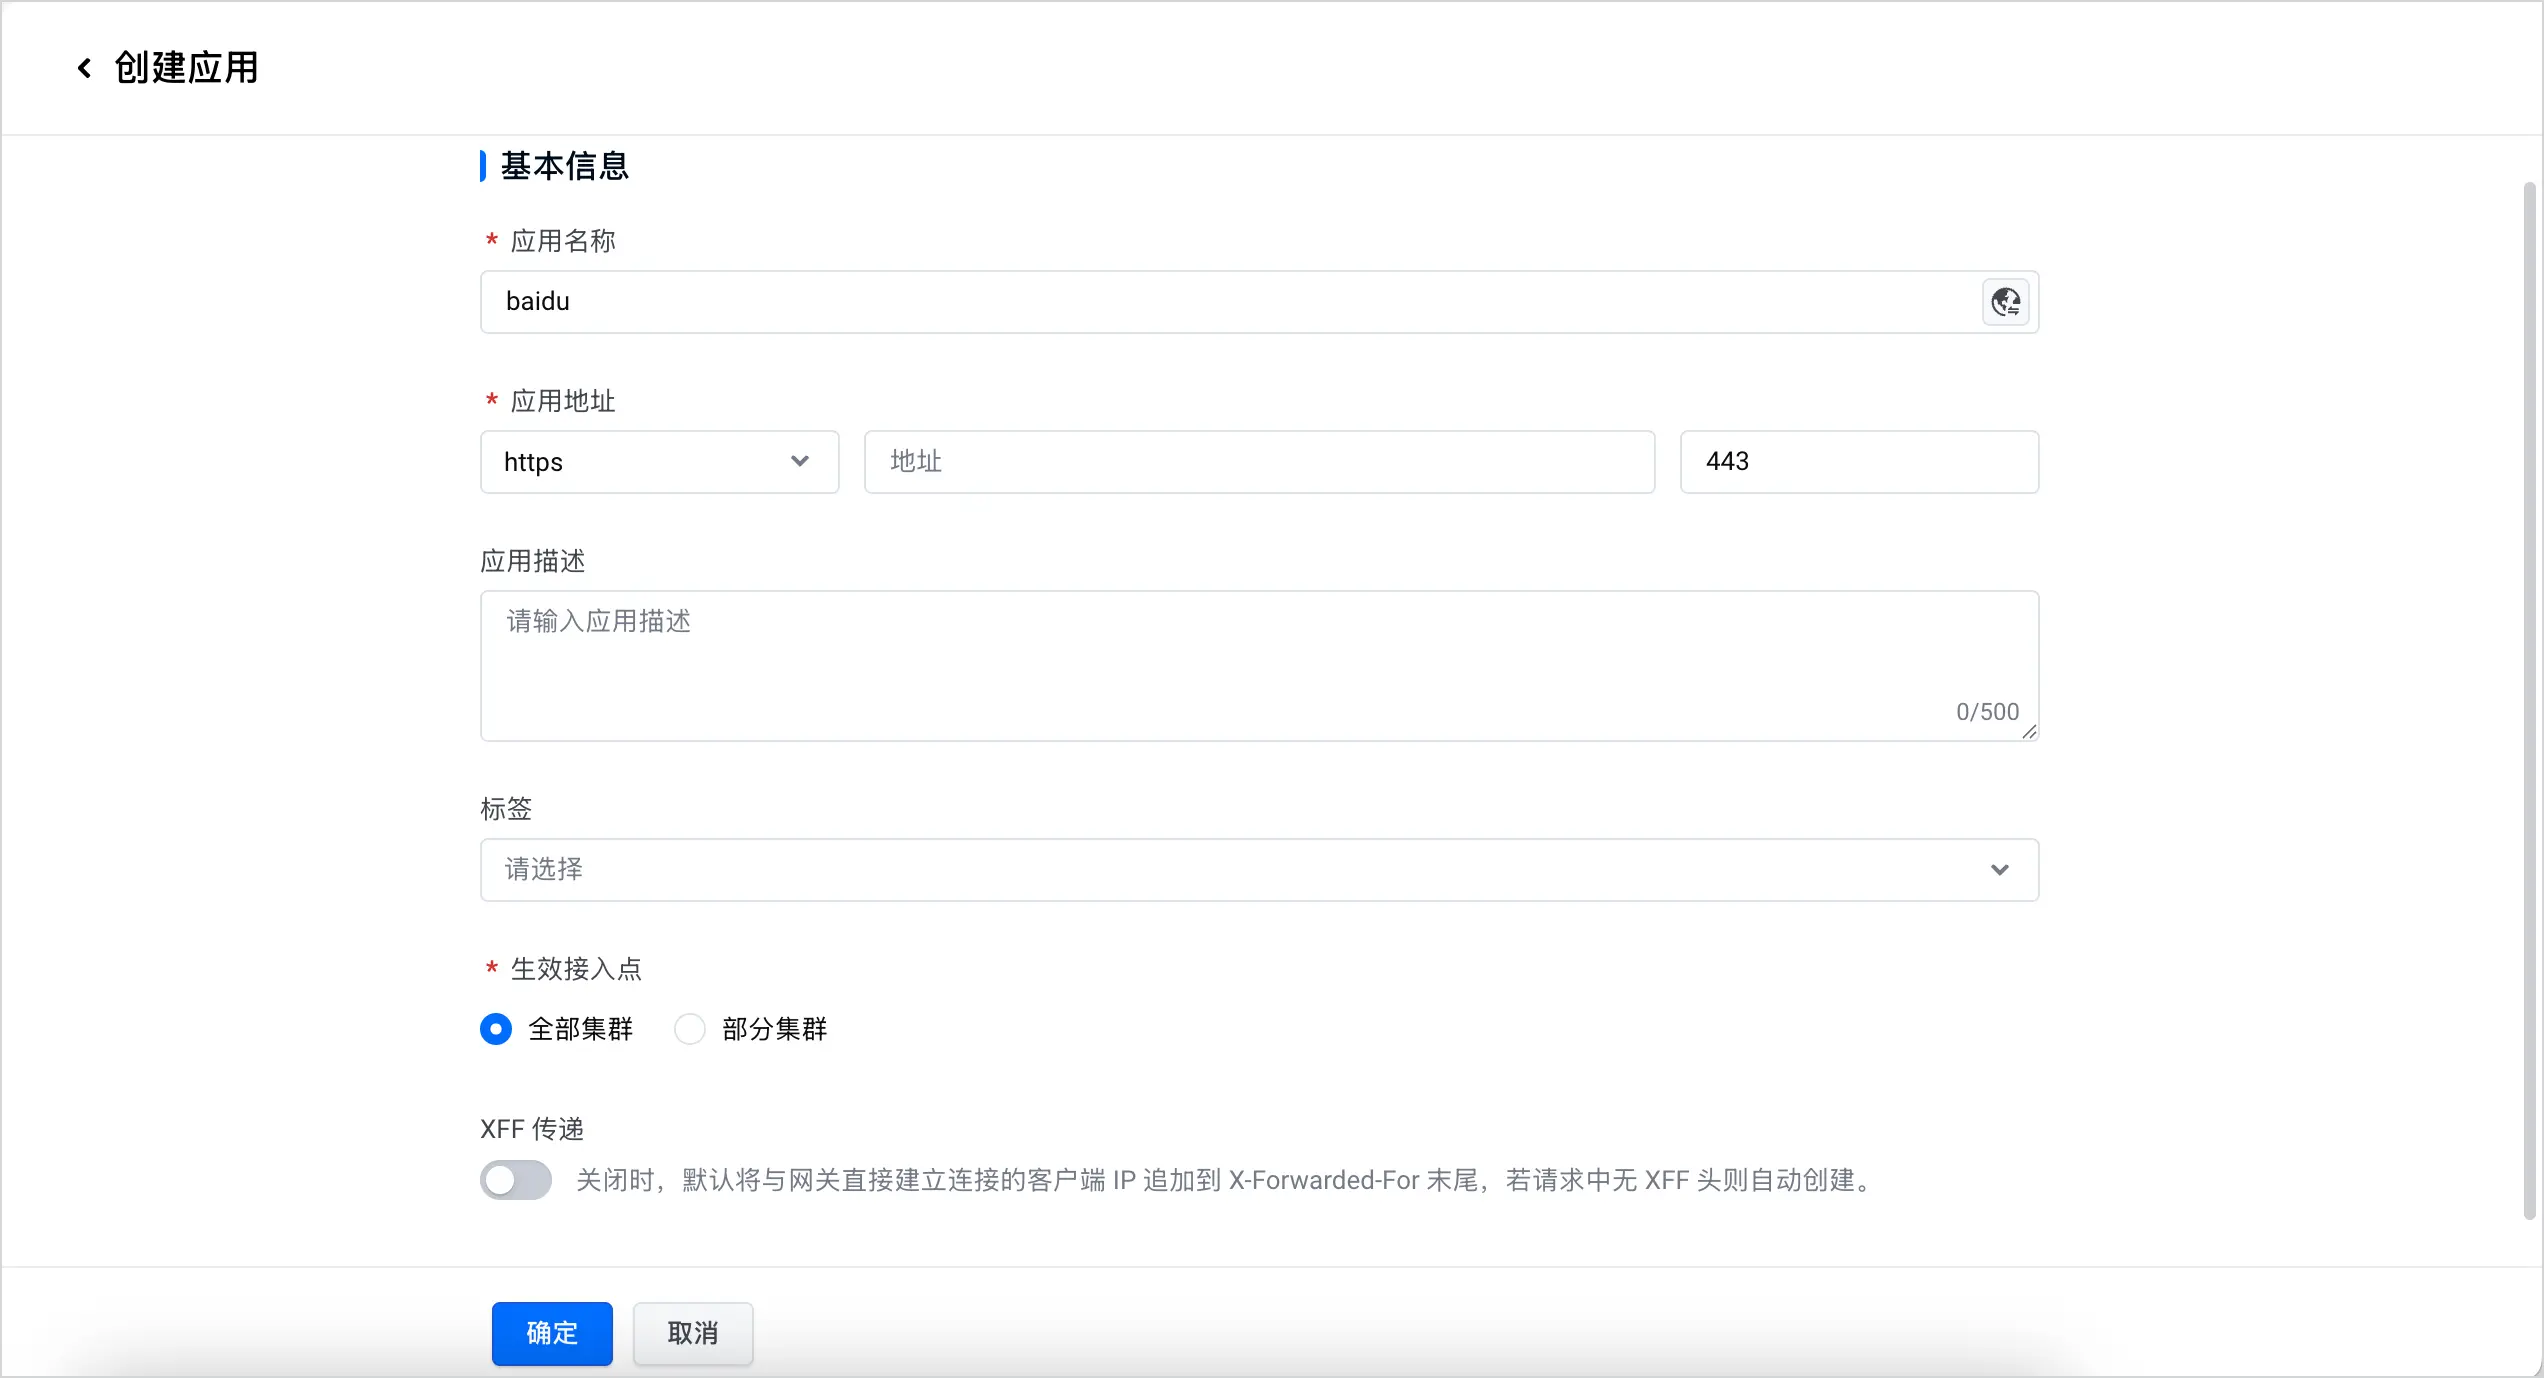
Task: Click the vertical scrollbar on the right
Action: [2529, 700]
